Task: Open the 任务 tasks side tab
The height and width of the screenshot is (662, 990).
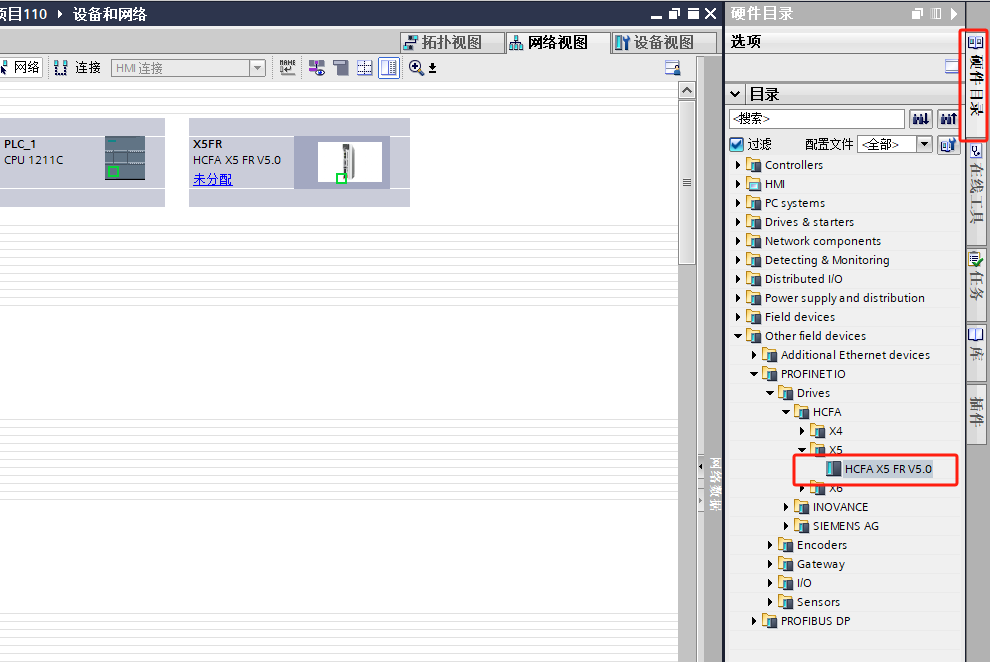Action: 976,284
